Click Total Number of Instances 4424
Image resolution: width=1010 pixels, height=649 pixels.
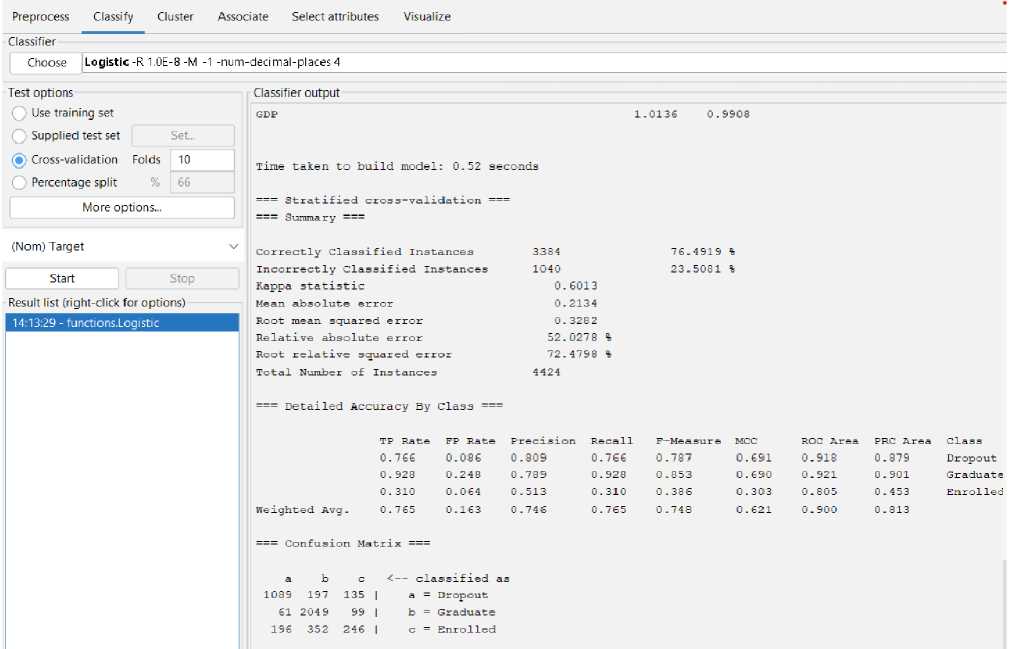(408, 372)
